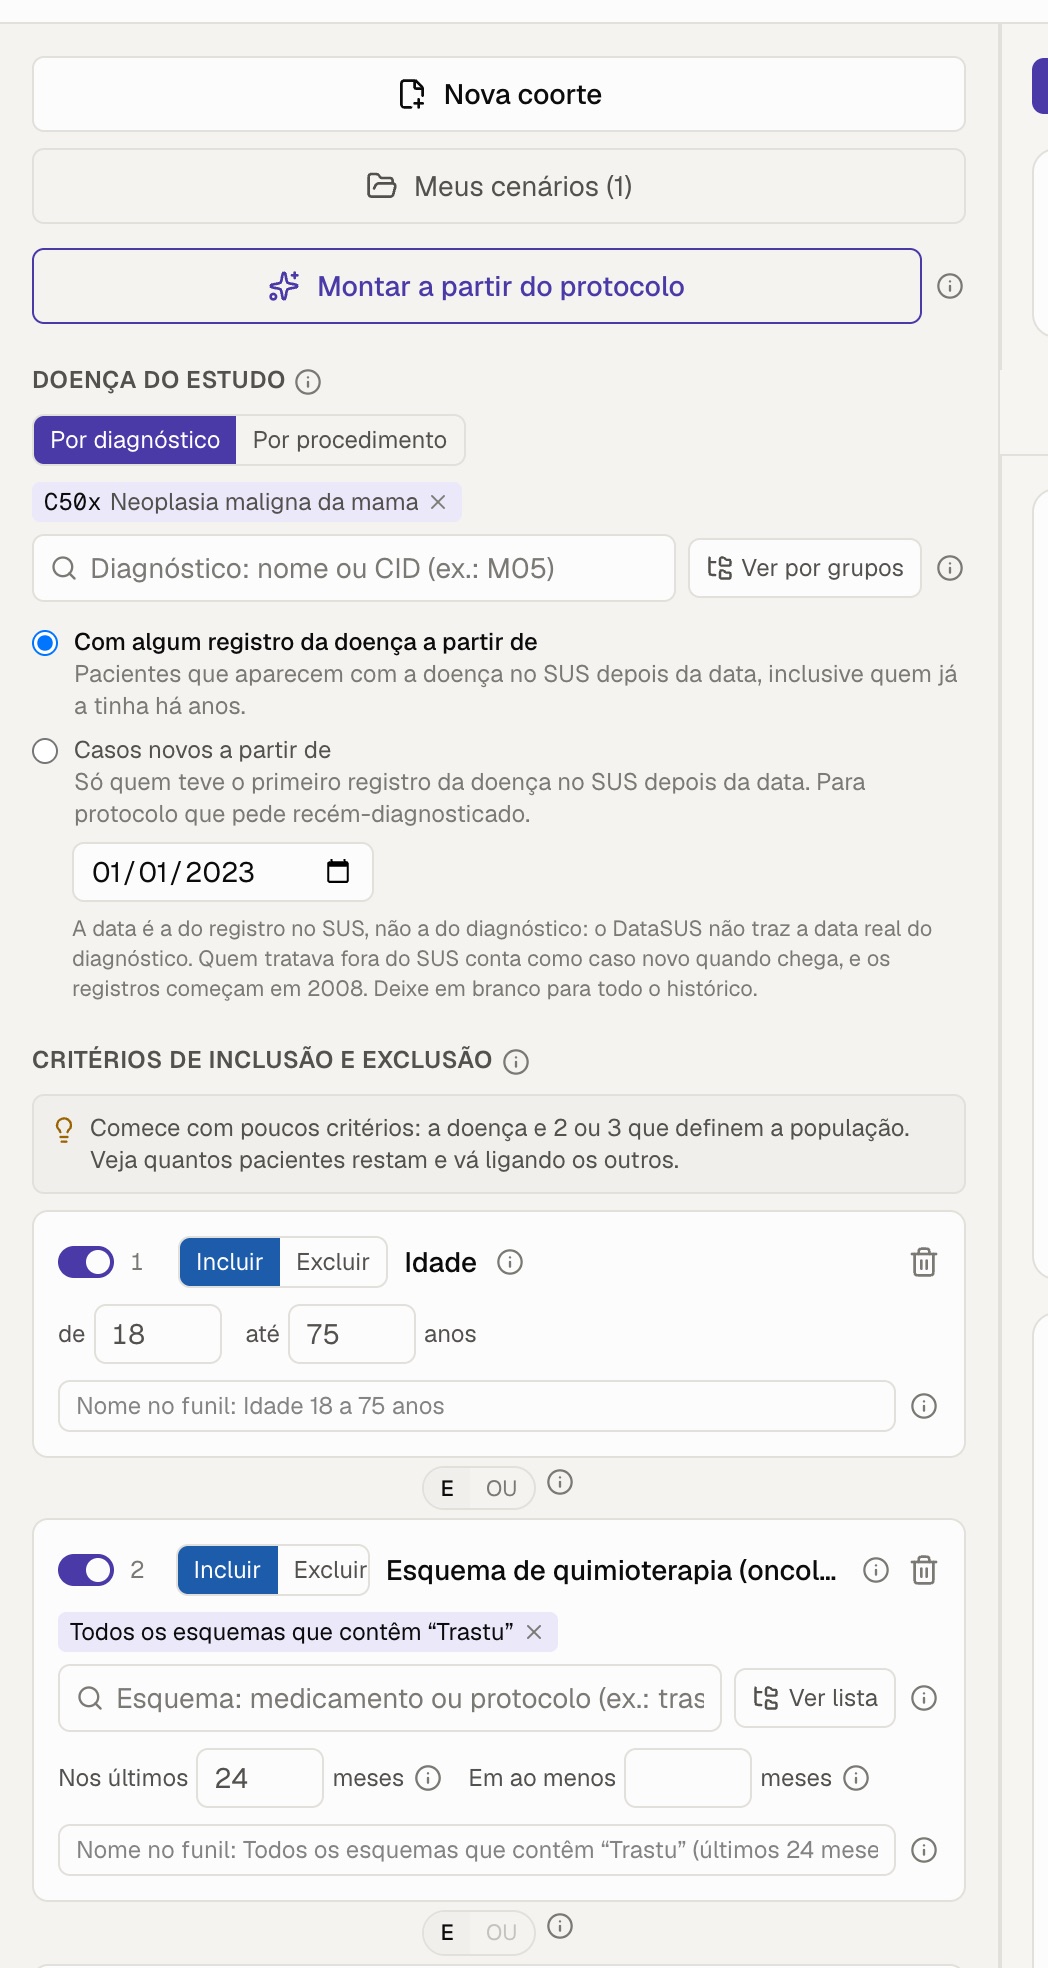Select Excluir for the Idade criterion
The height and width of the screenshot is (1968, 1048).
333,1262
